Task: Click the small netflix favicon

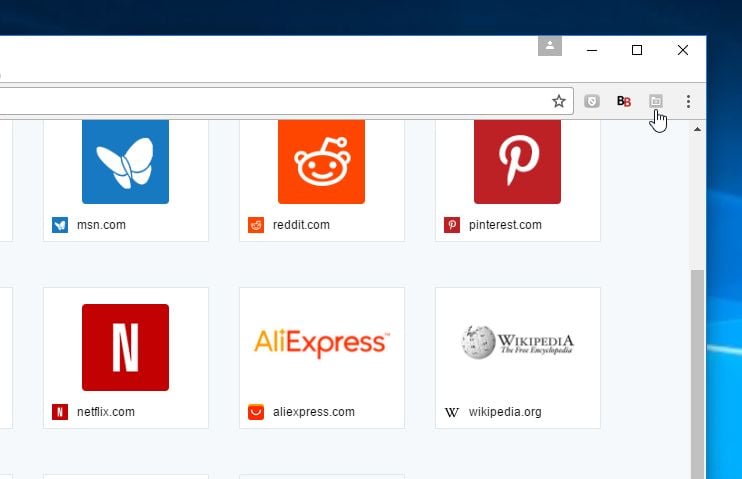Action: pyautogui.click(x=60, y=412)
